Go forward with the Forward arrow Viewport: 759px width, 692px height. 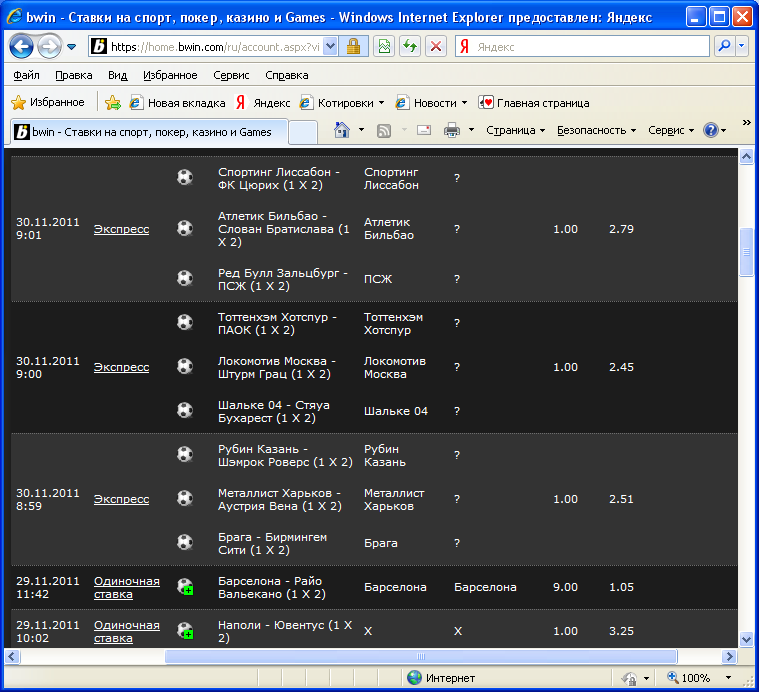coord(49,47)
